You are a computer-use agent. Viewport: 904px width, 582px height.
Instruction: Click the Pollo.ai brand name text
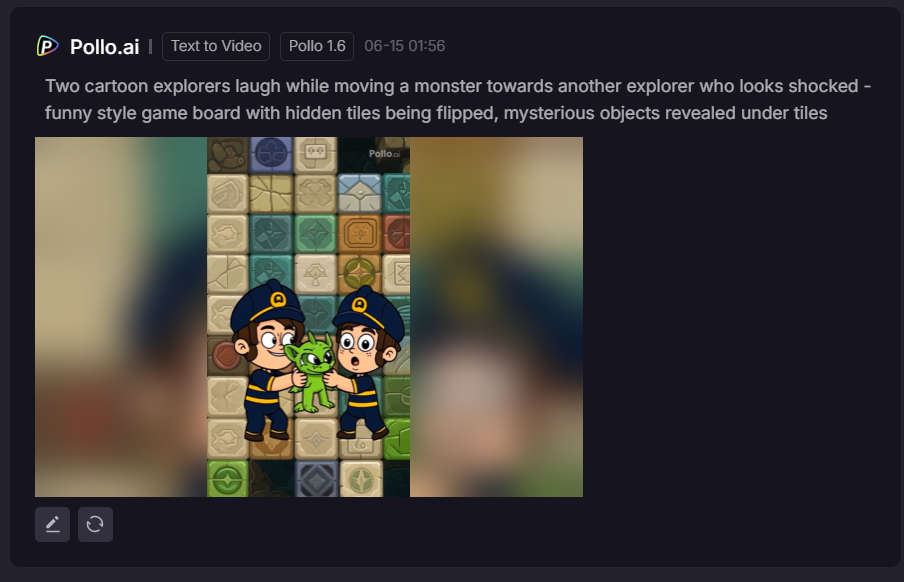[x=104, y=47]
